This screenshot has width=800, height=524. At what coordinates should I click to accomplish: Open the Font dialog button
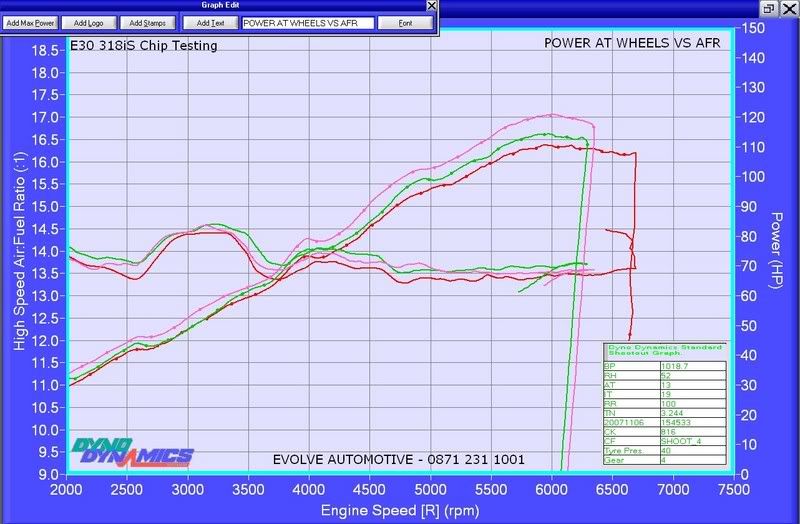click(405, 22)
